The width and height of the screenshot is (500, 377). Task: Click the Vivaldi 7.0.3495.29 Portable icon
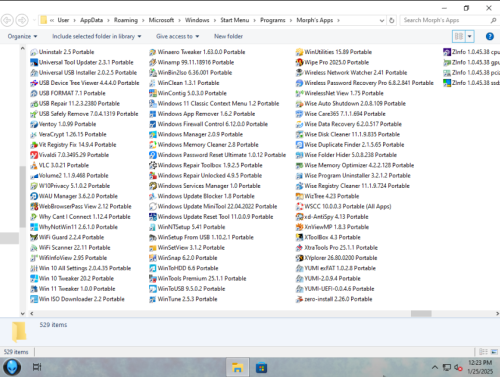(34, 155)
